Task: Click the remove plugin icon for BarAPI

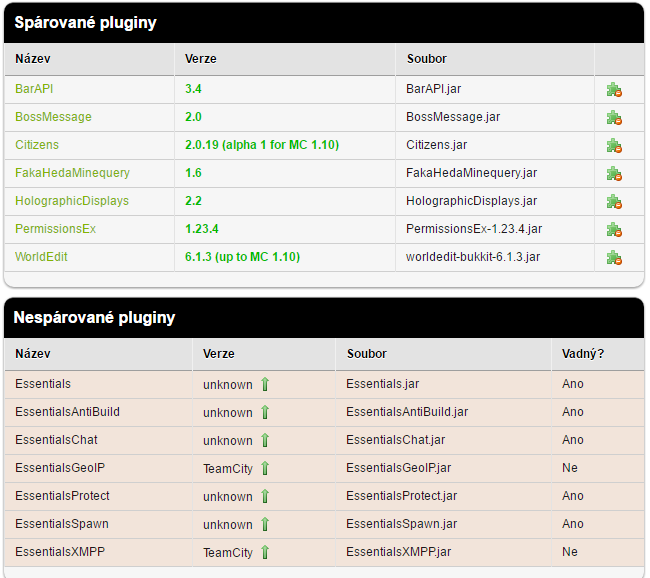Action: point(614,90)
